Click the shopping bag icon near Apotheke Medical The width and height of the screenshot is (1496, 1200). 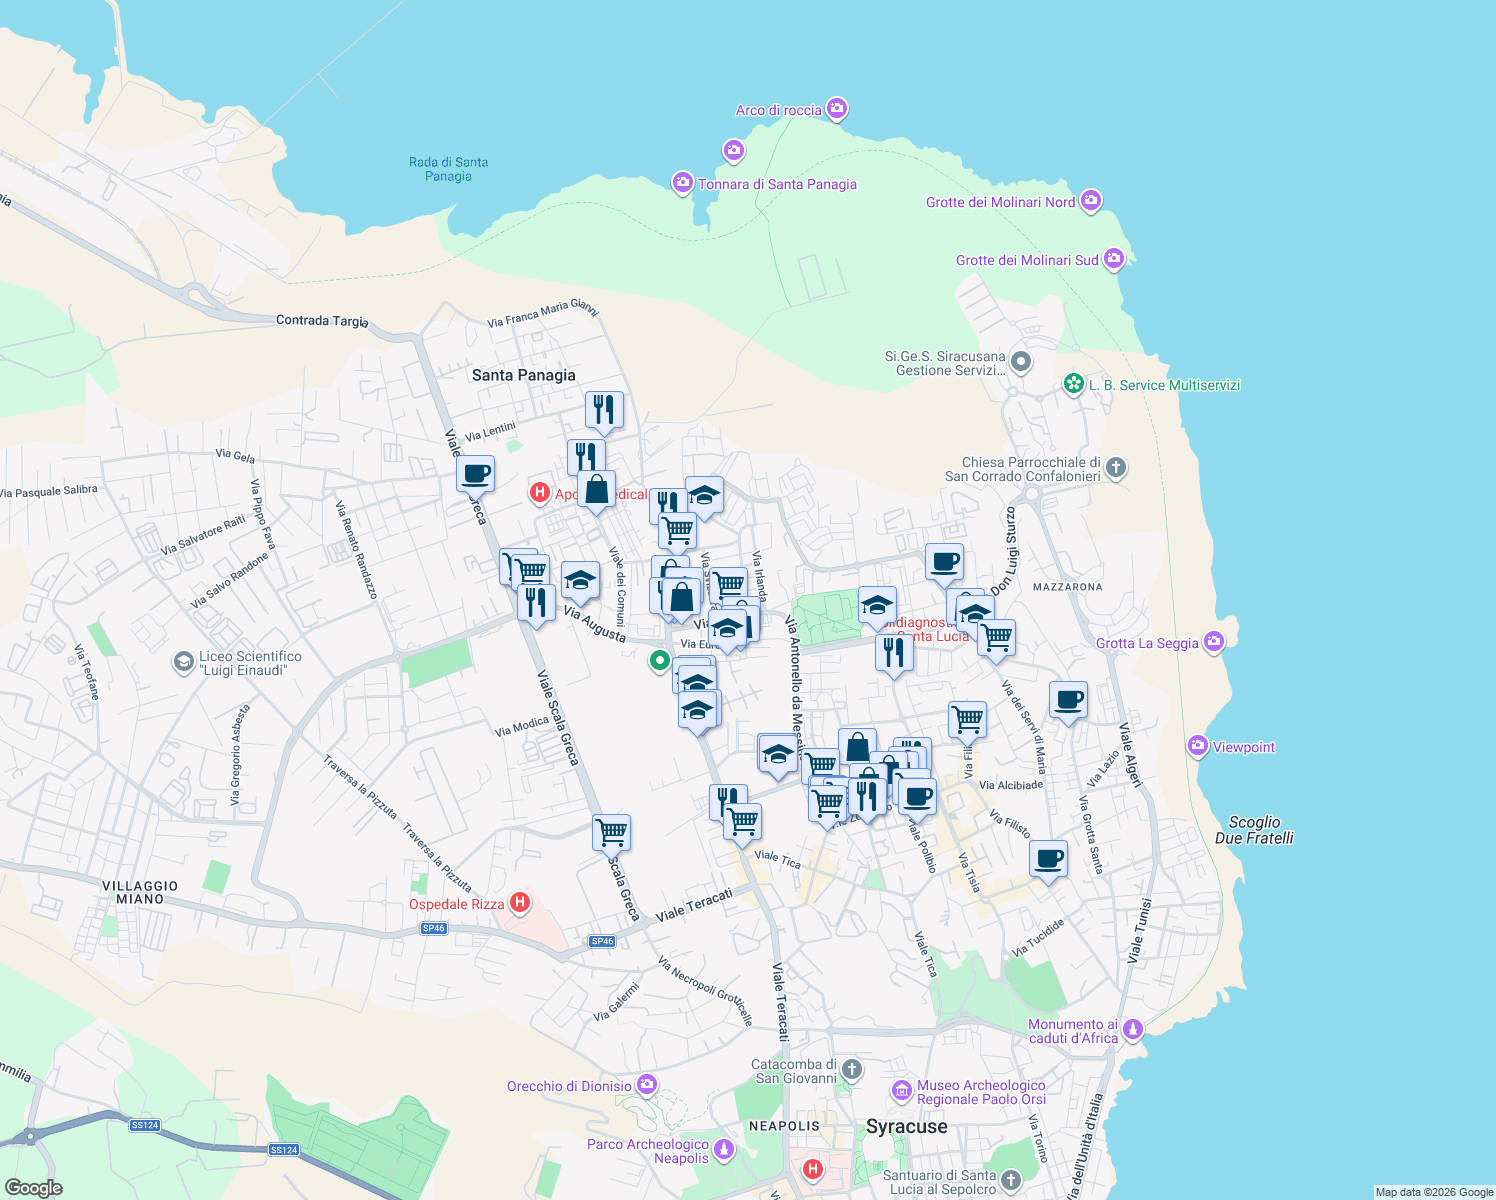coord(597,490)
